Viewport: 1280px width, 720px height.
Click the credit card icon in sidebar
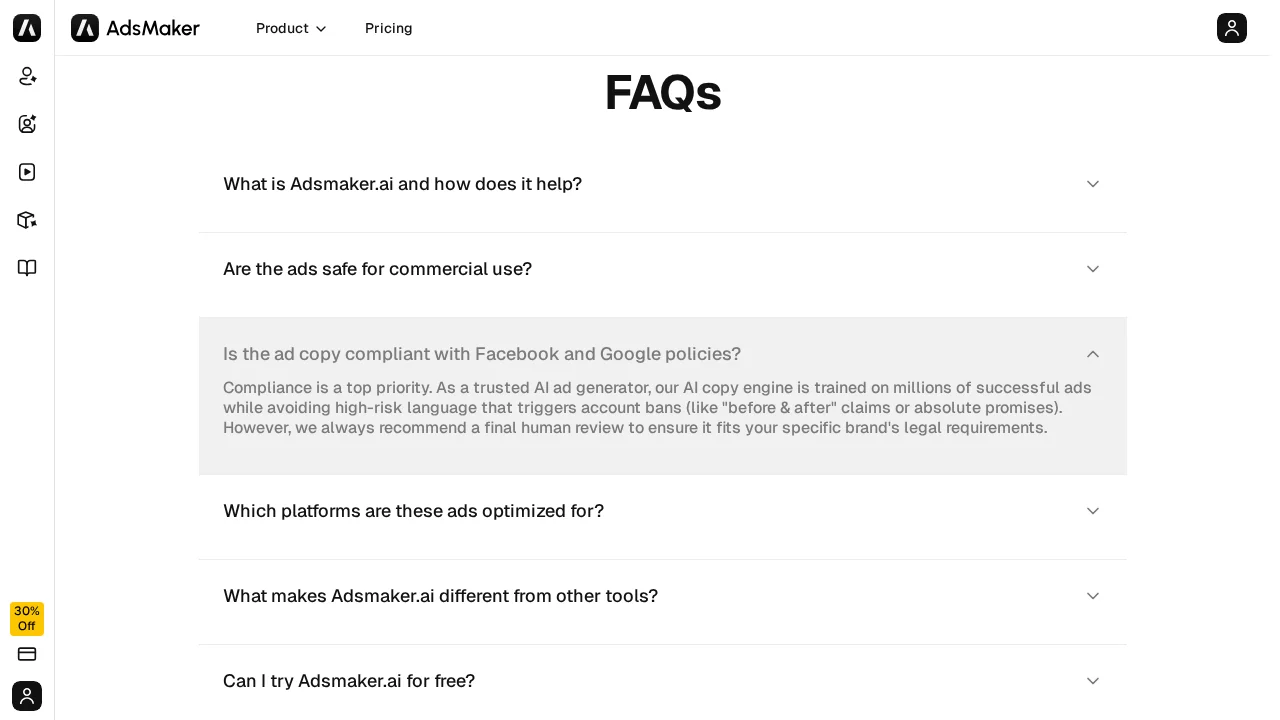tap(27, 654)
